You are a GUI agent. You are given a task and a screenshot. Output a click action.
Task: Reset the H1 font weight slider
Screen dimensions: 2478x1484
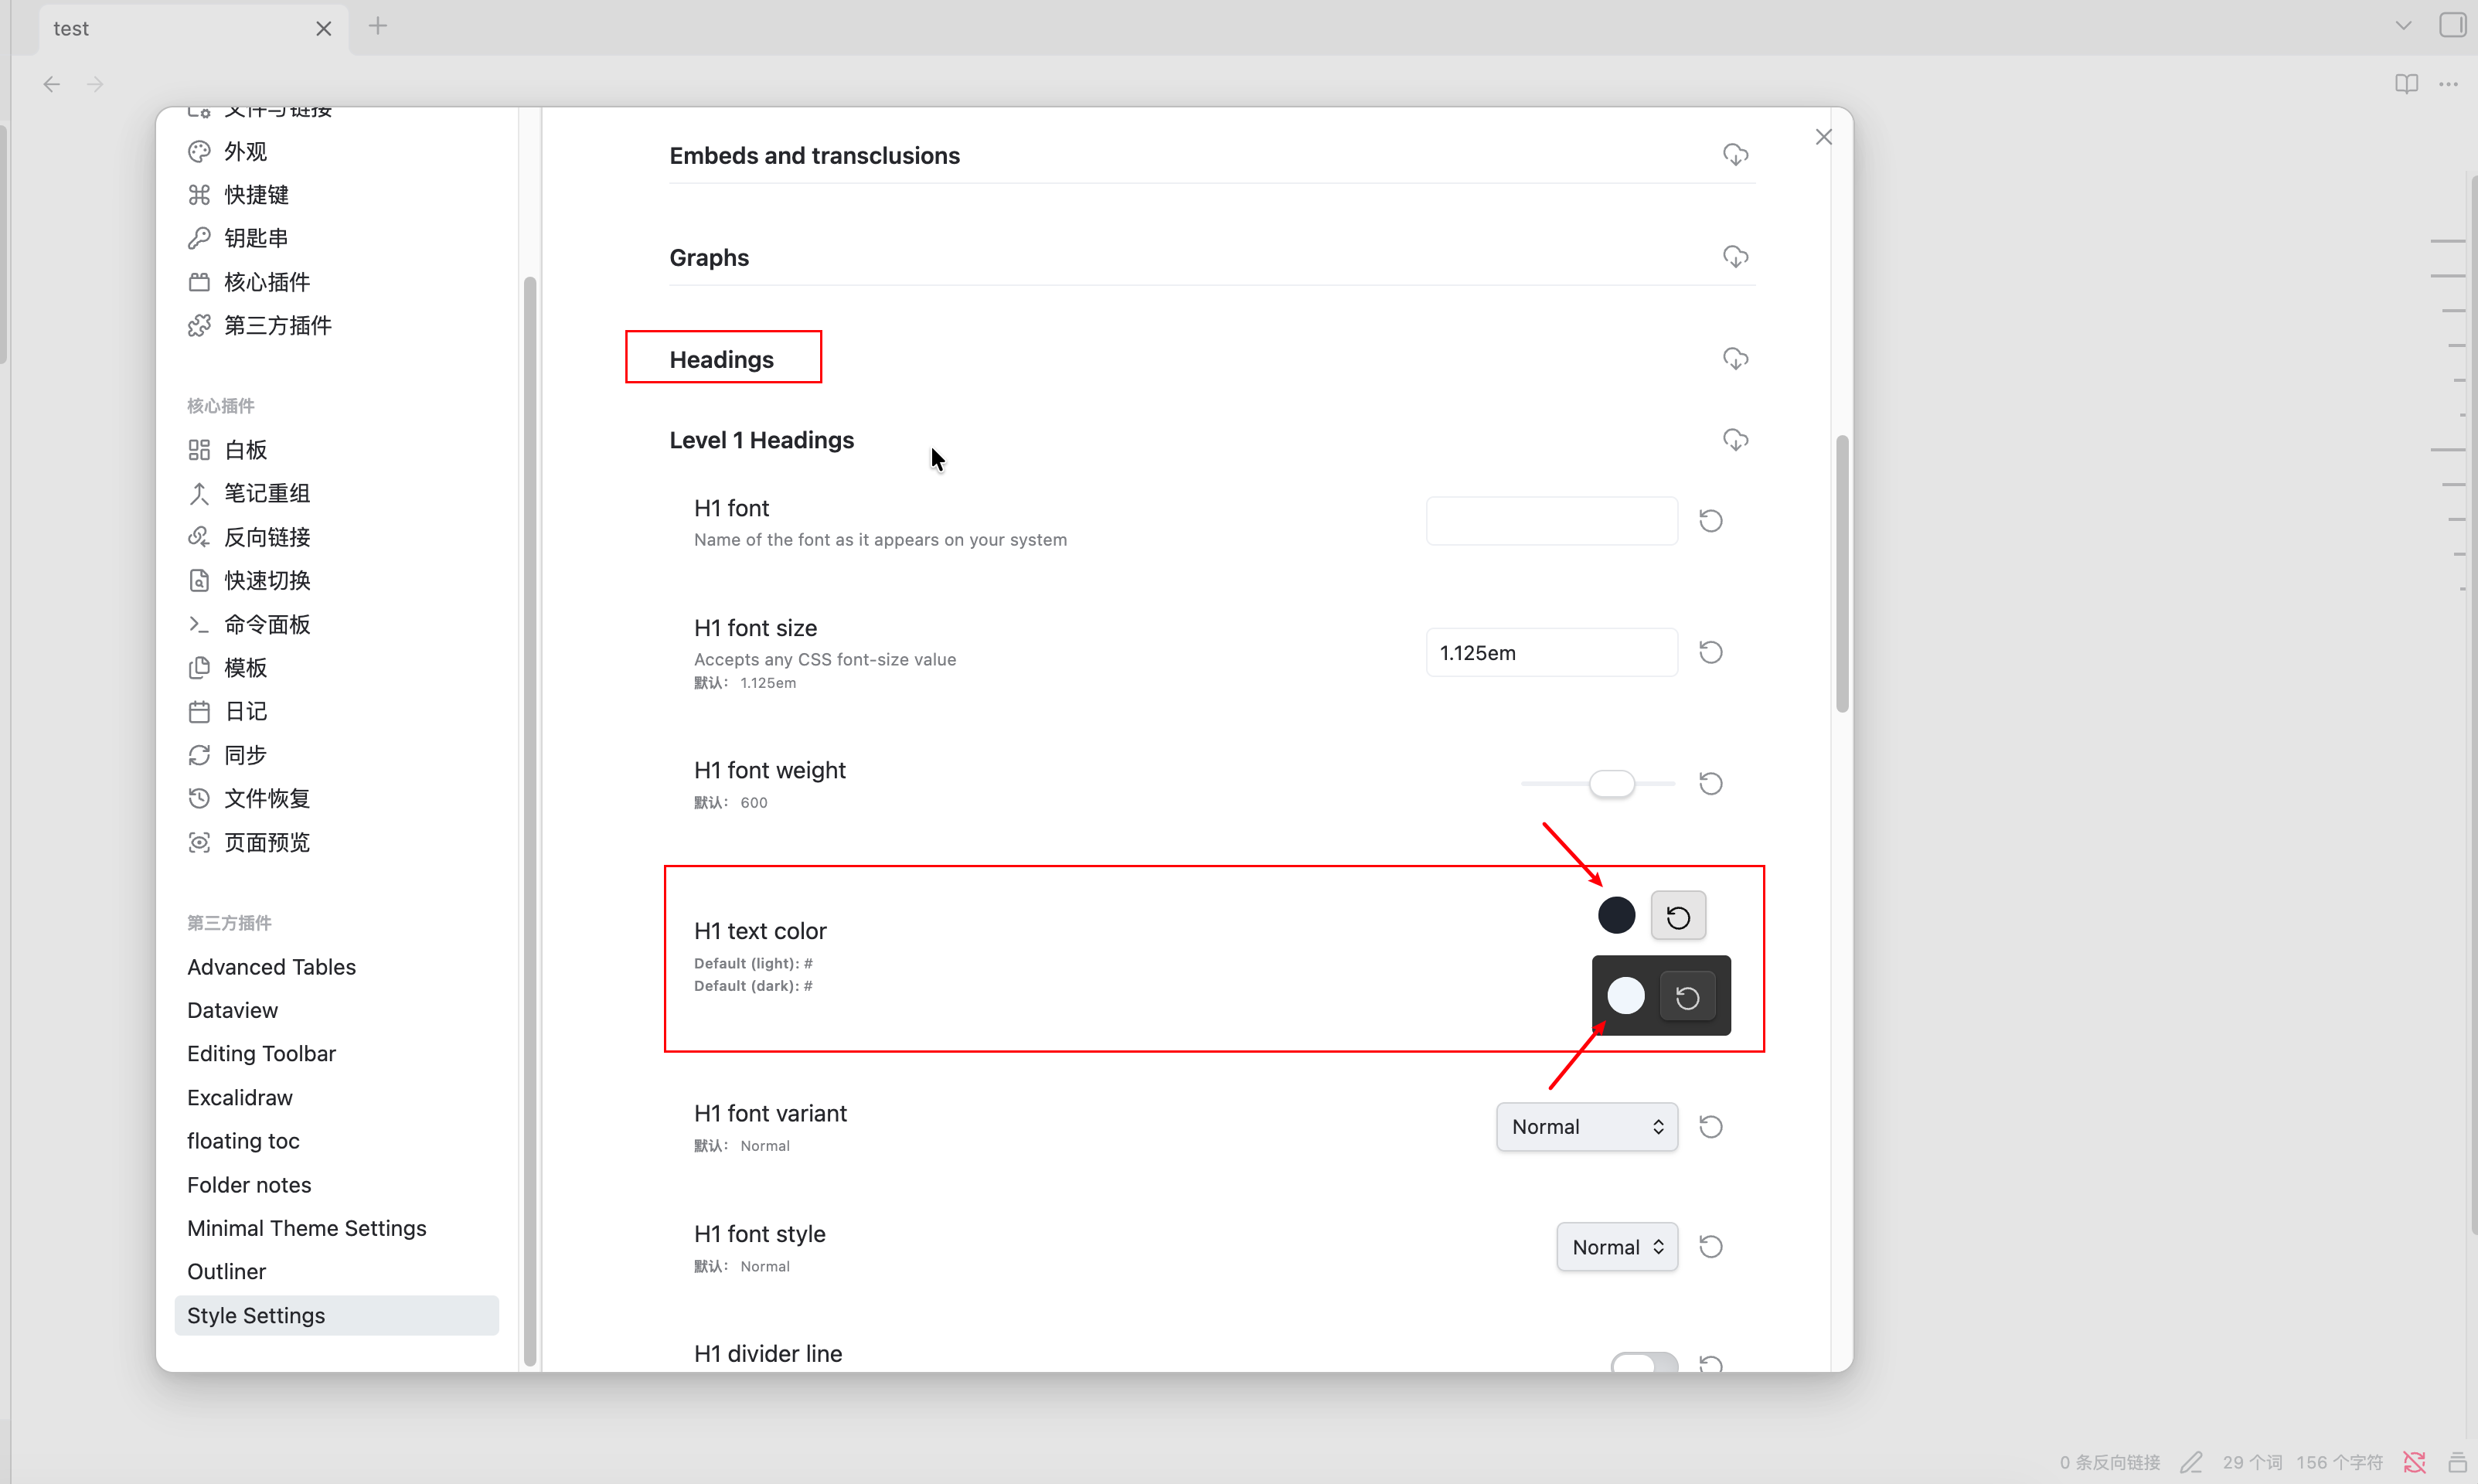(1711, 784)
